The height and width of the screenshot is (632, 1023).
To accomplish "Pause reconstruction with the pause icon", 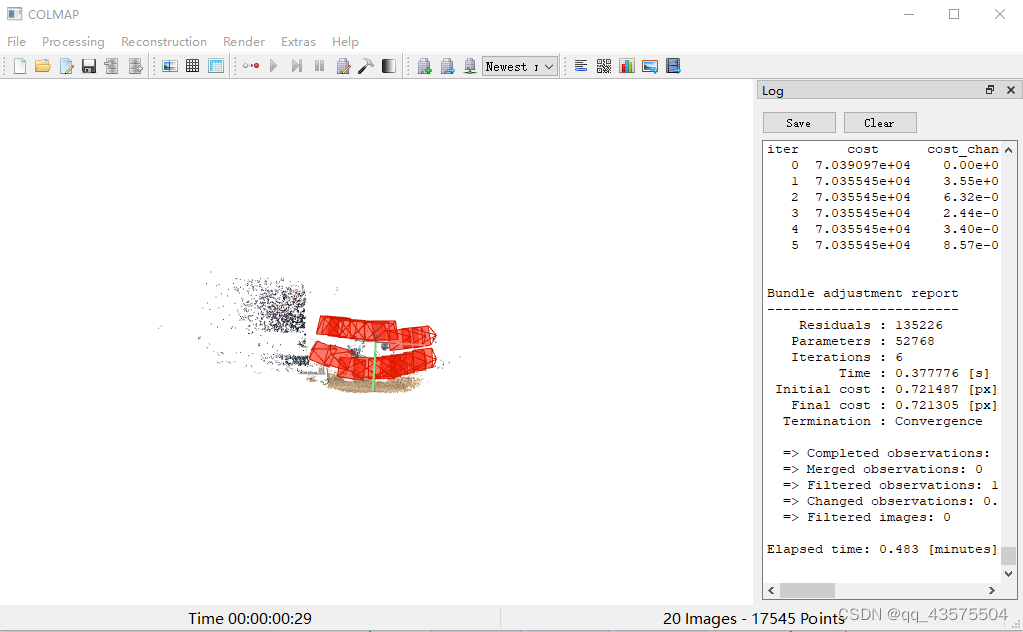I will 320,66.
